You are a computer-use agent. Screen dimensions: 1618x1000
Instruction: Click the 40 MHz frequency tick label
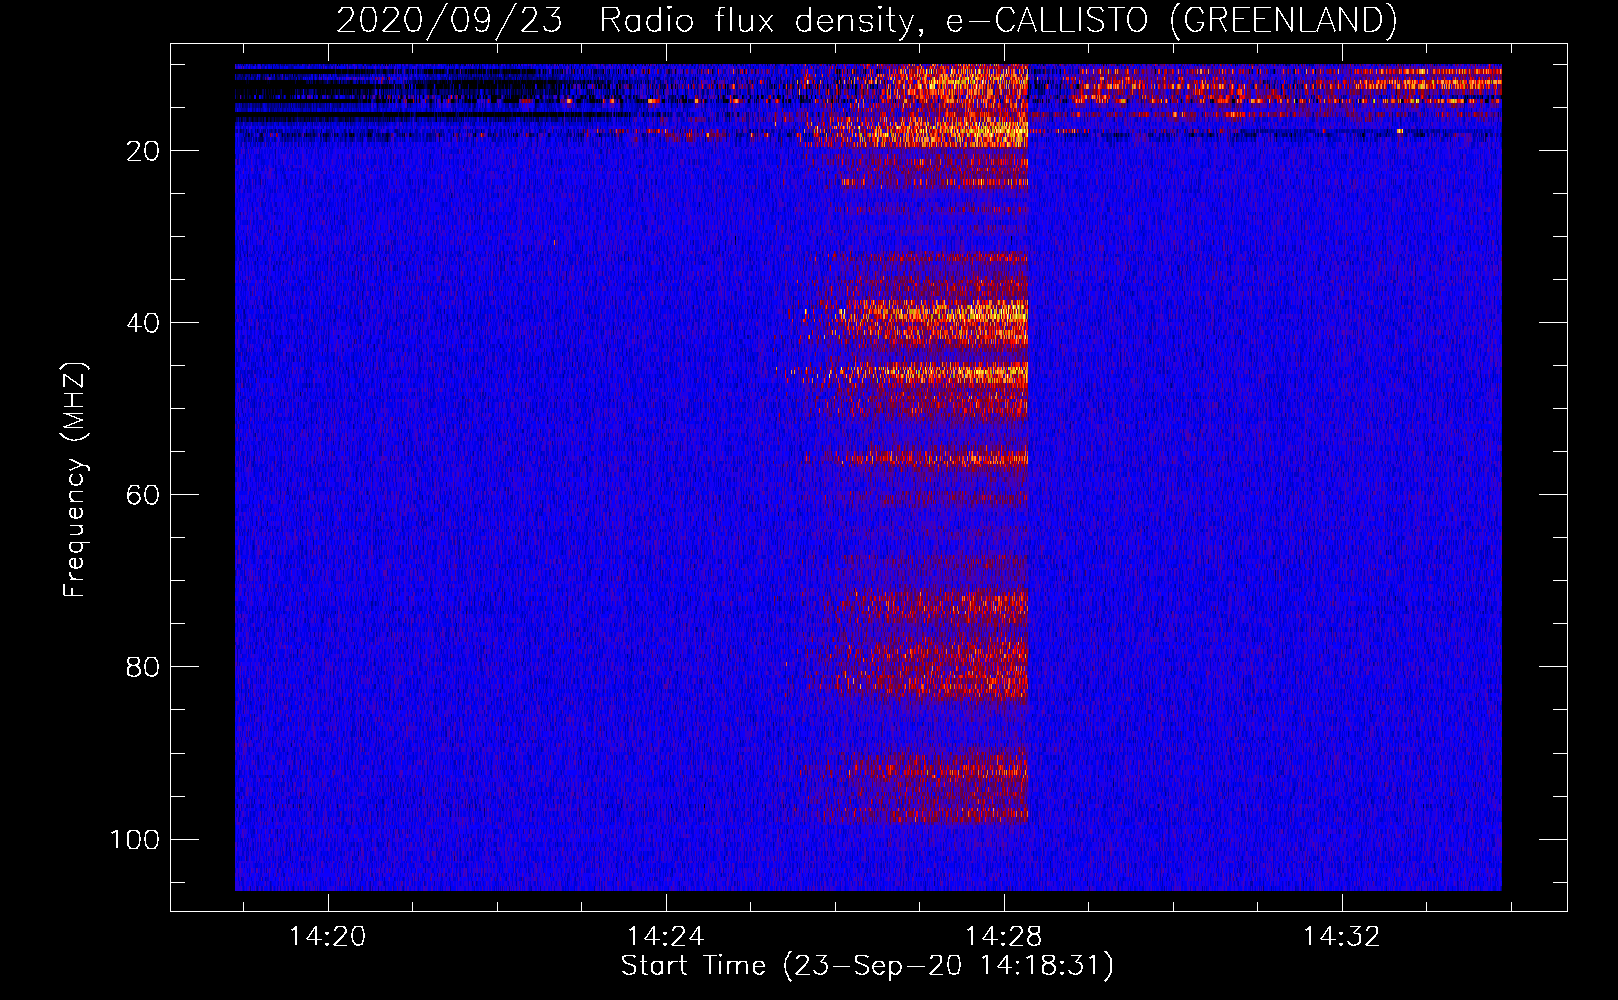pyautogui.click(x=143, y=323)
